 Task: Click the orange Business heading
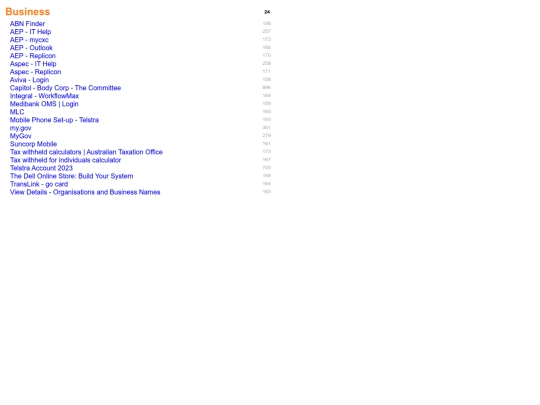point(28,12)
